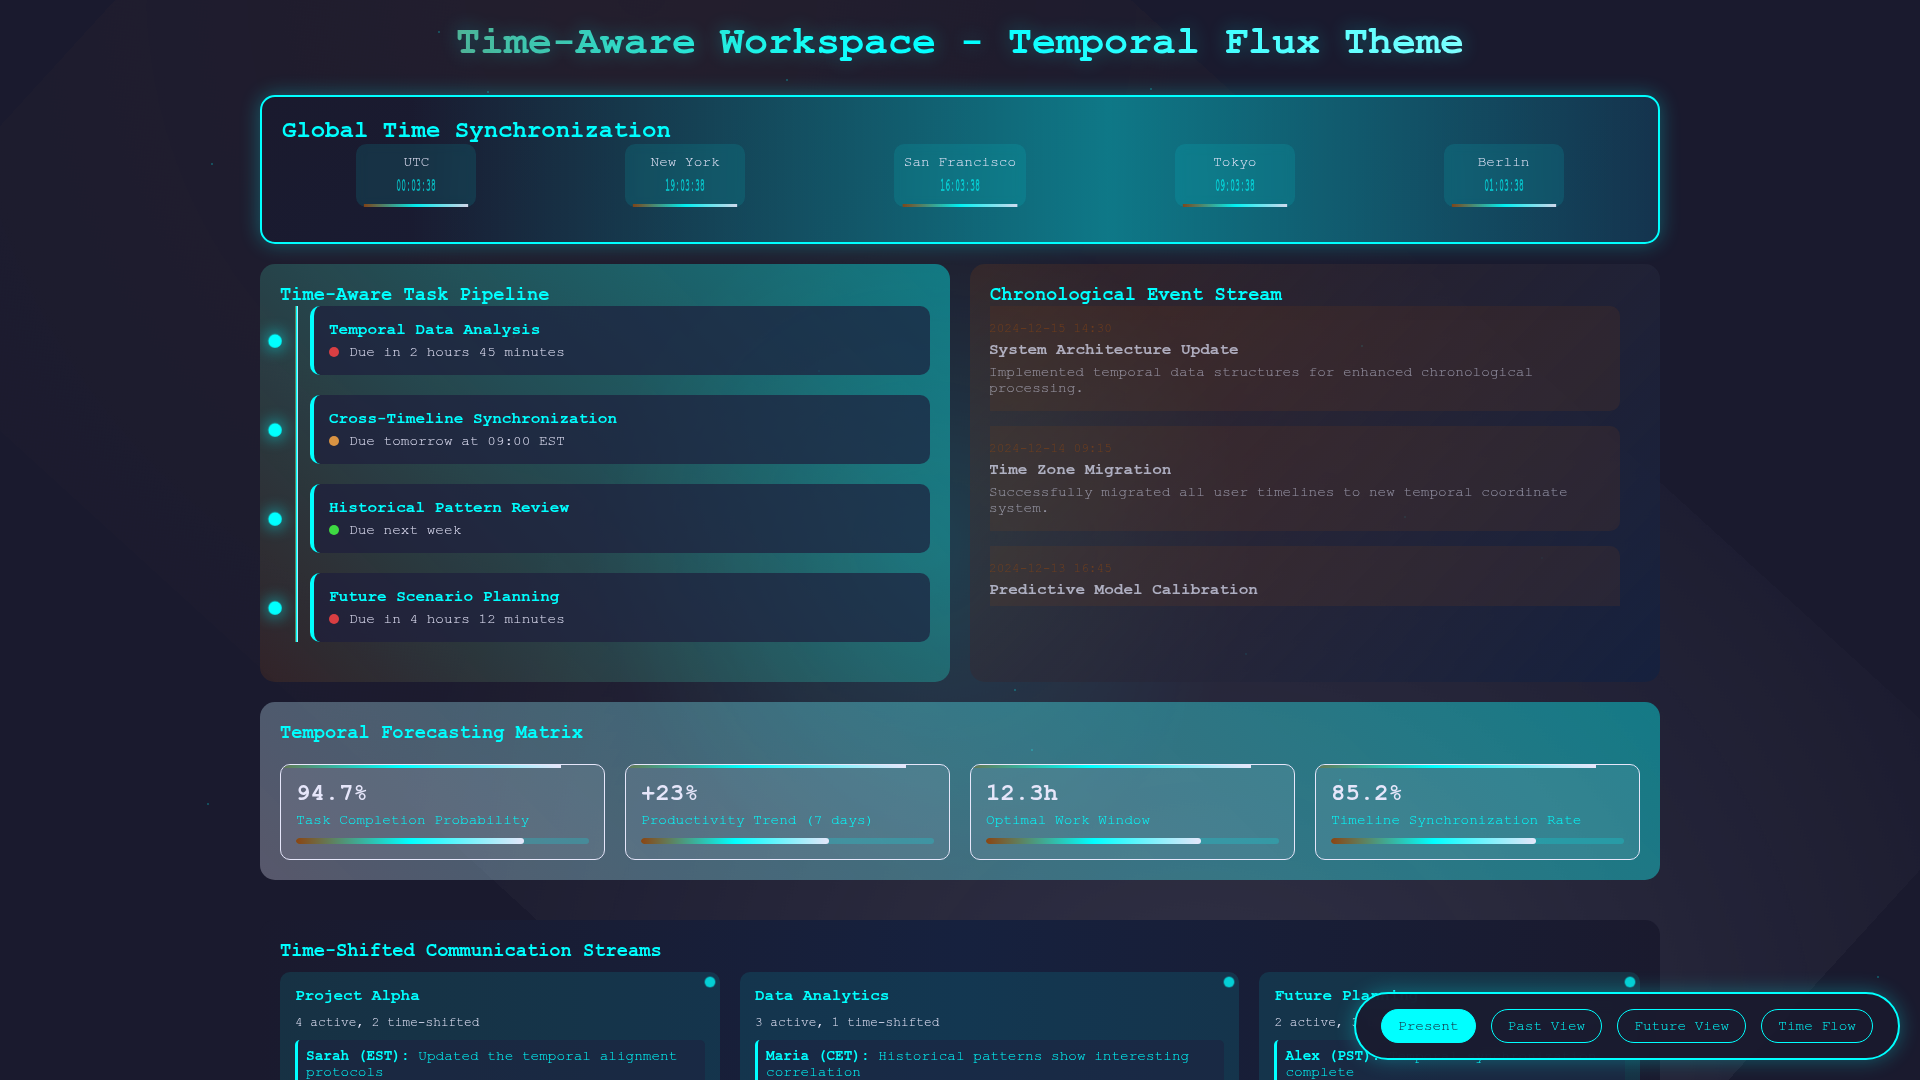Click orange status dot on Cross-Timeline Synchronization
The height and width of the screenshot is (1080, 1920).
(x=334, y=441)
